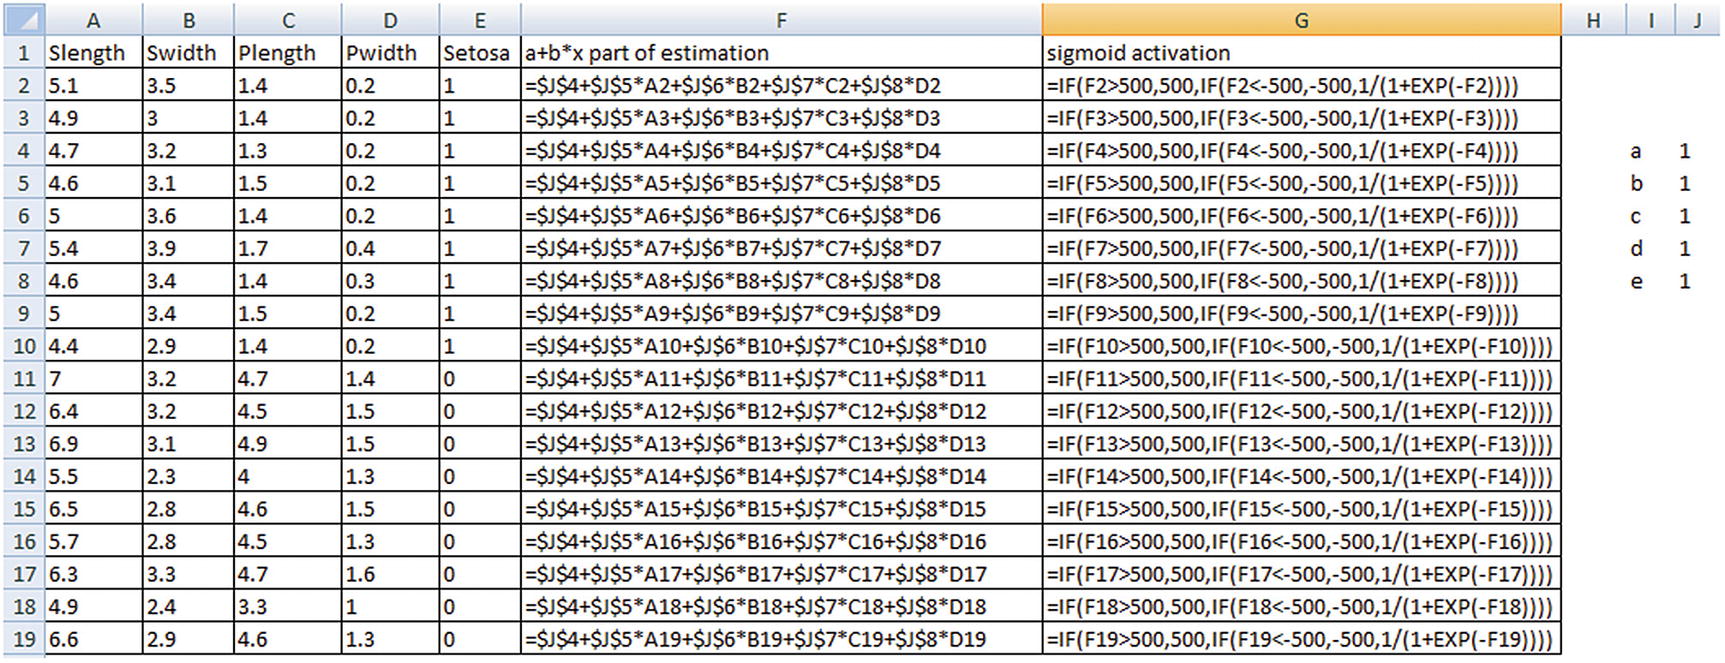This screenshot has height=663, width=1725.
Task: Click formula ending in $J$8*D10
Action: point(781,346)
